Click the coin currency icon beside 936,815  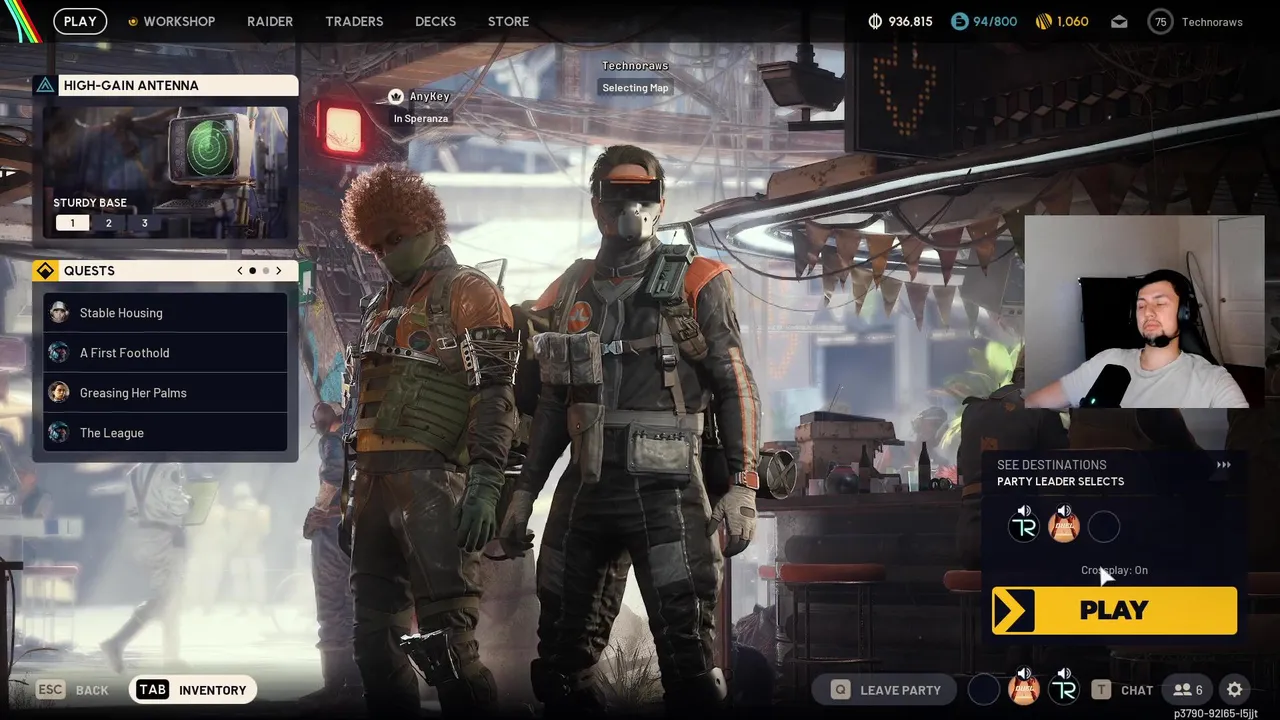pyautogui.click(x=875, y=21)
